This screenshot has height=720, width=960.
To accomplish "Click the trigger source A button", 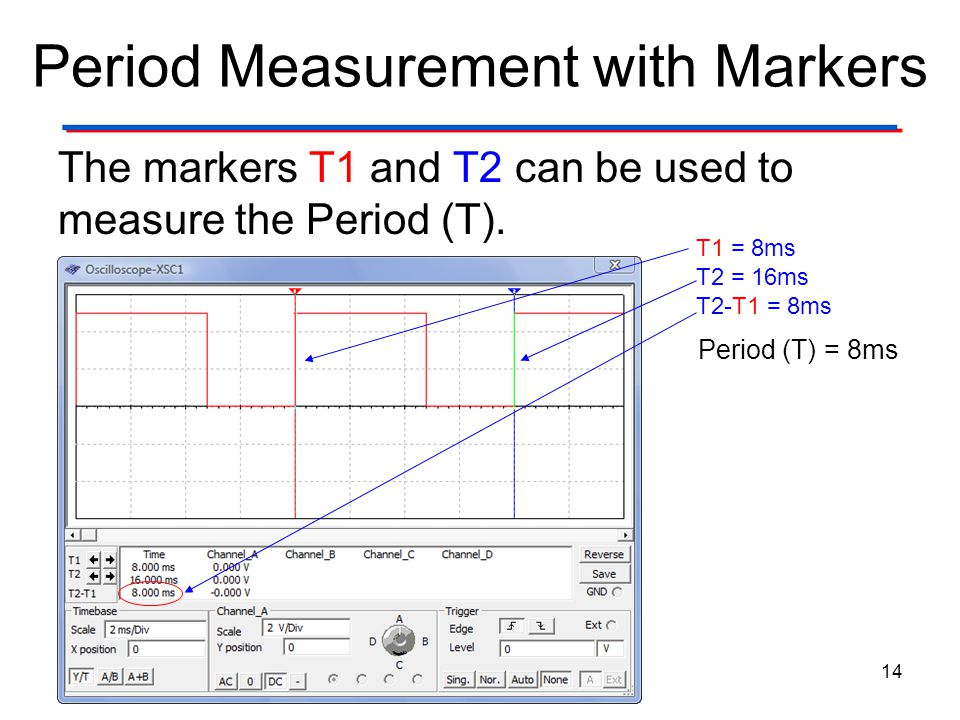I will click(x=590, y=680).
